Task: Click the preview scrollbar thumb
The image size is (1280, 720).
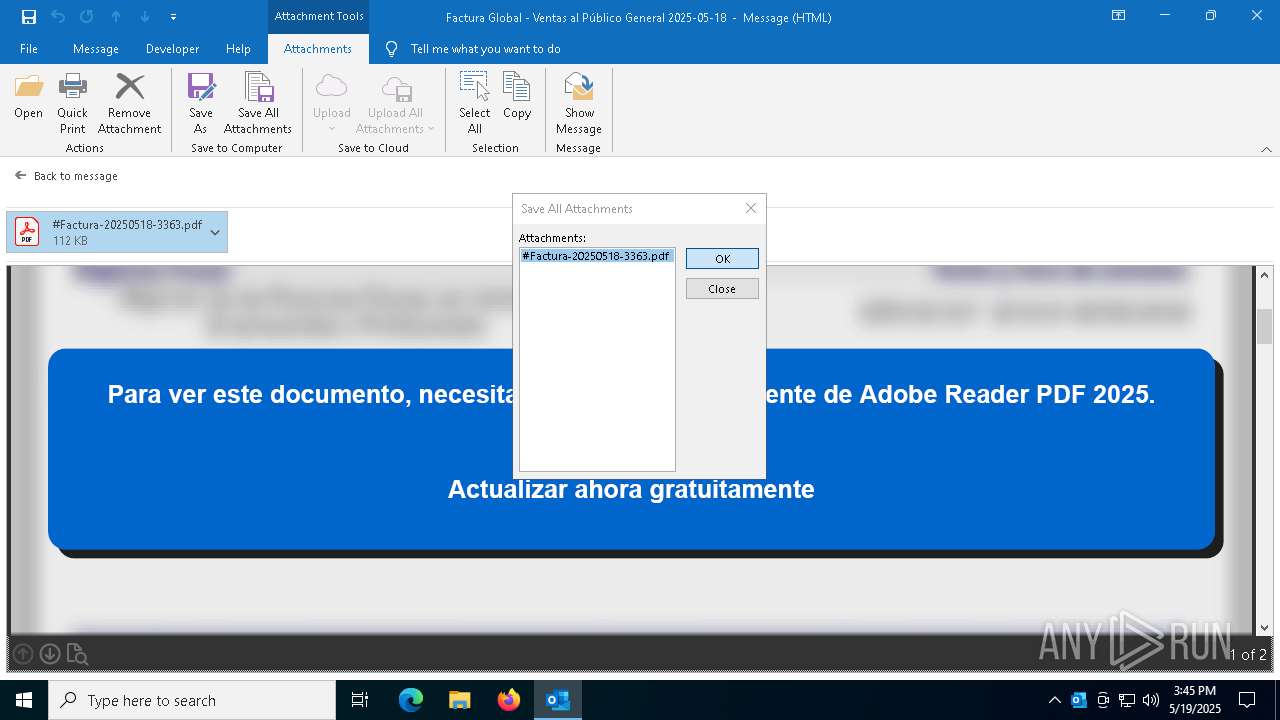Action: click(1265, 326)
